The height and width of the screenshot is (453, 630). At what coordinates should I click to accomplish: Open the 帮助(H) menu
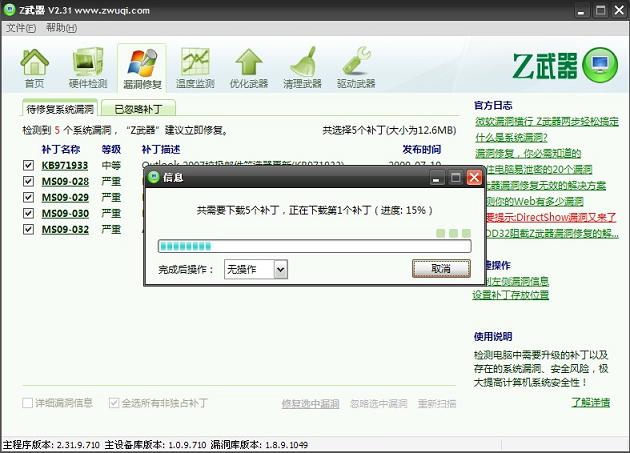61,28
